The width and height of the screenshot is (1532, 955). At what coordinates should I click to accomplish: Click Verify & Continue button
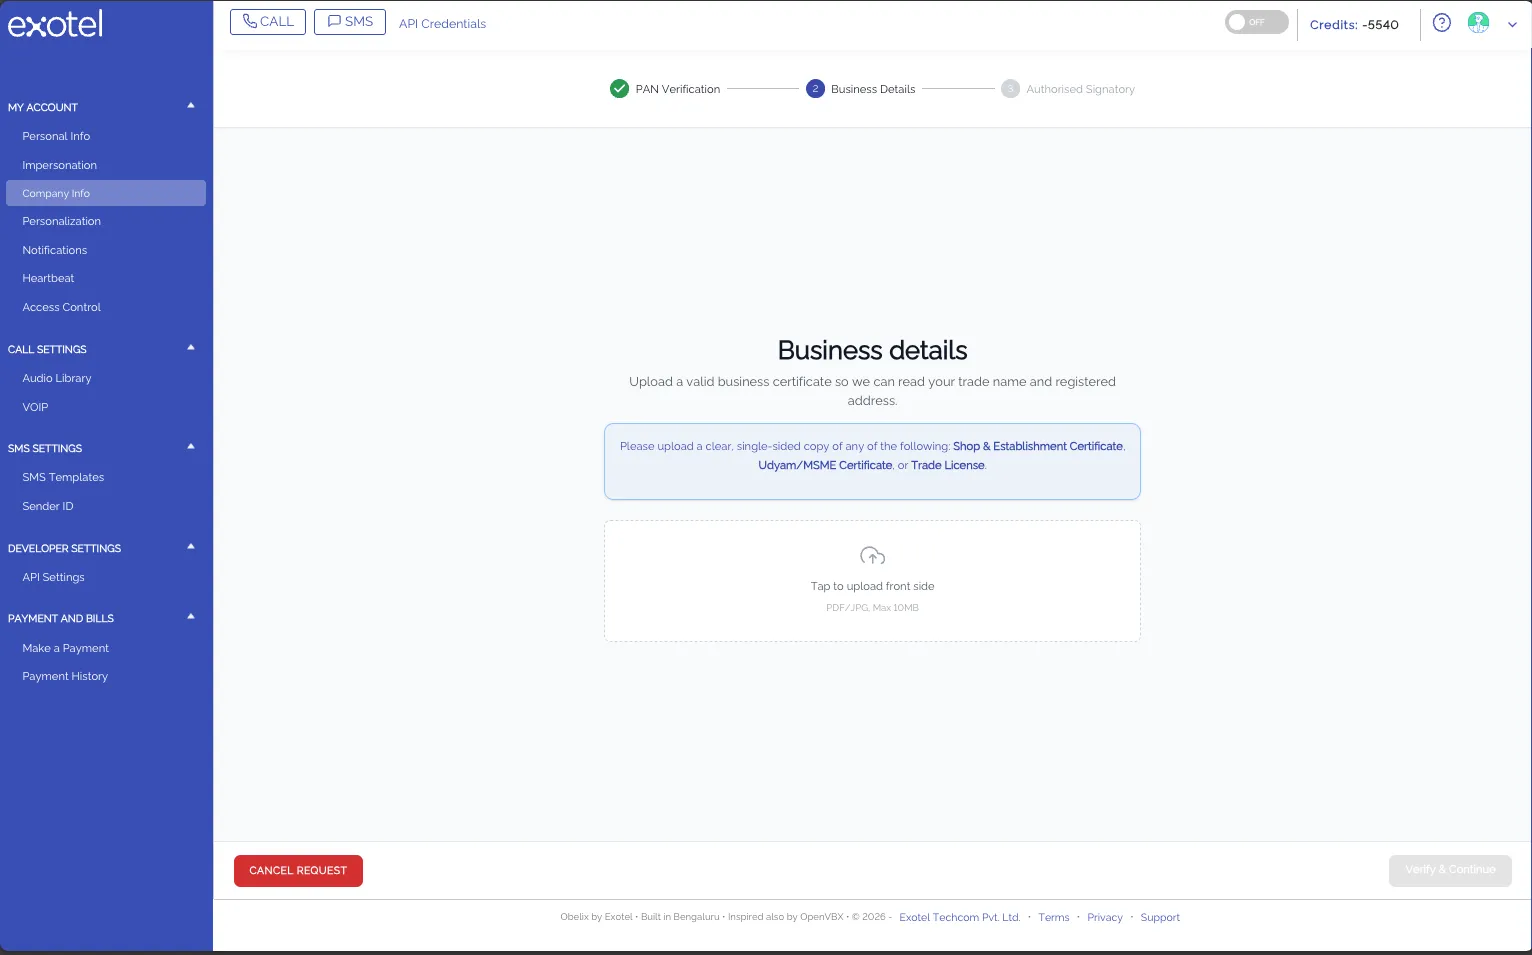click(x=1450, y=870)
